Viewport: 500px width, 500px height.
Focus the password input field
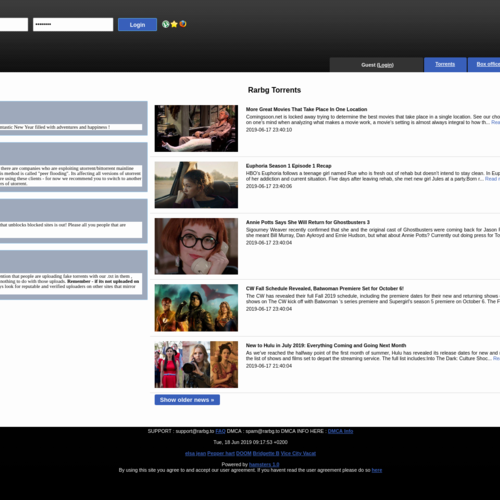pyautogui.click(x=73, y=25)
